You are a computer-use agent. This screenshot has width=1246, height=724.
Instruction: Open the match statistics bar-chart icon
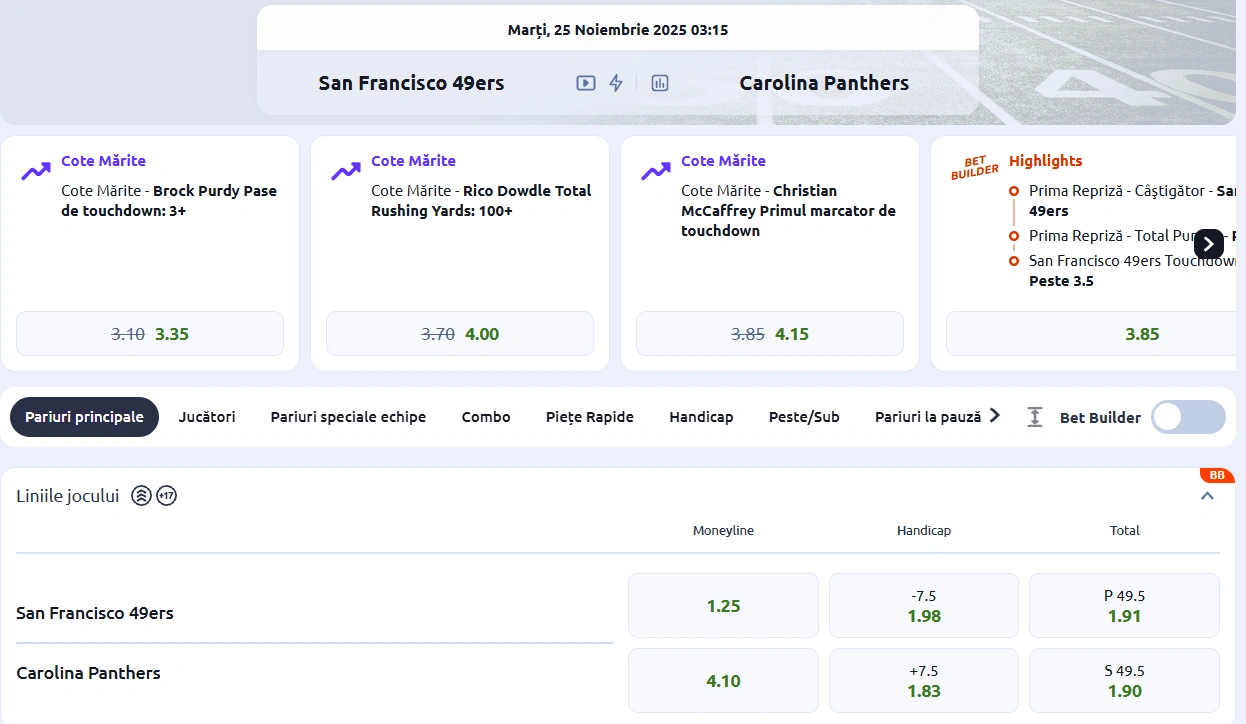pyautogui.click(x=660, y=83)
